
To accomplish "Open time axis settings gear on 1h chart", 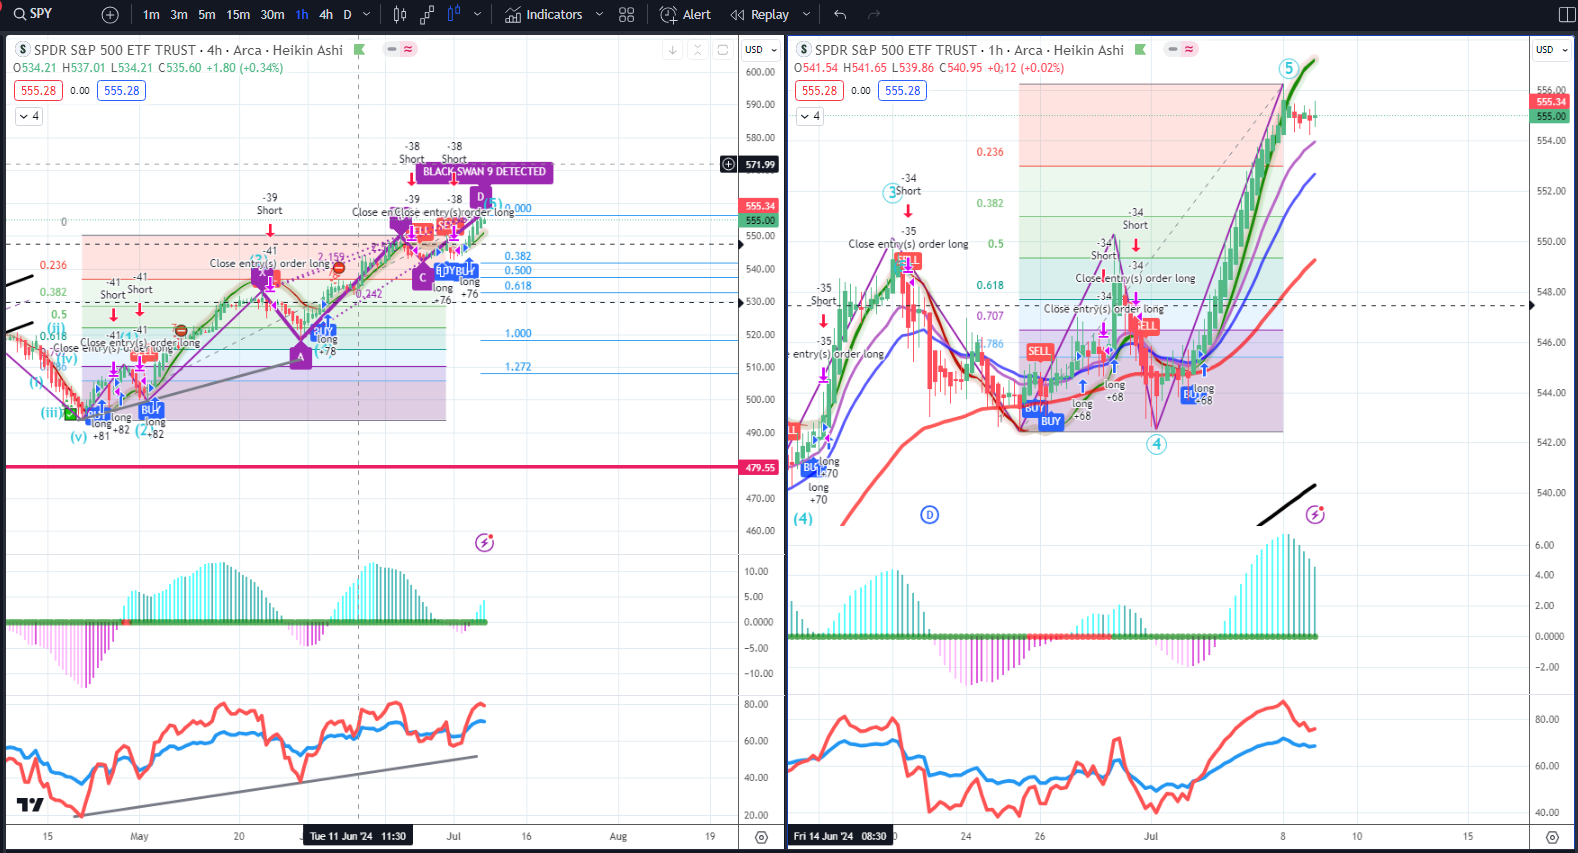I will (x=1552, y=837).
